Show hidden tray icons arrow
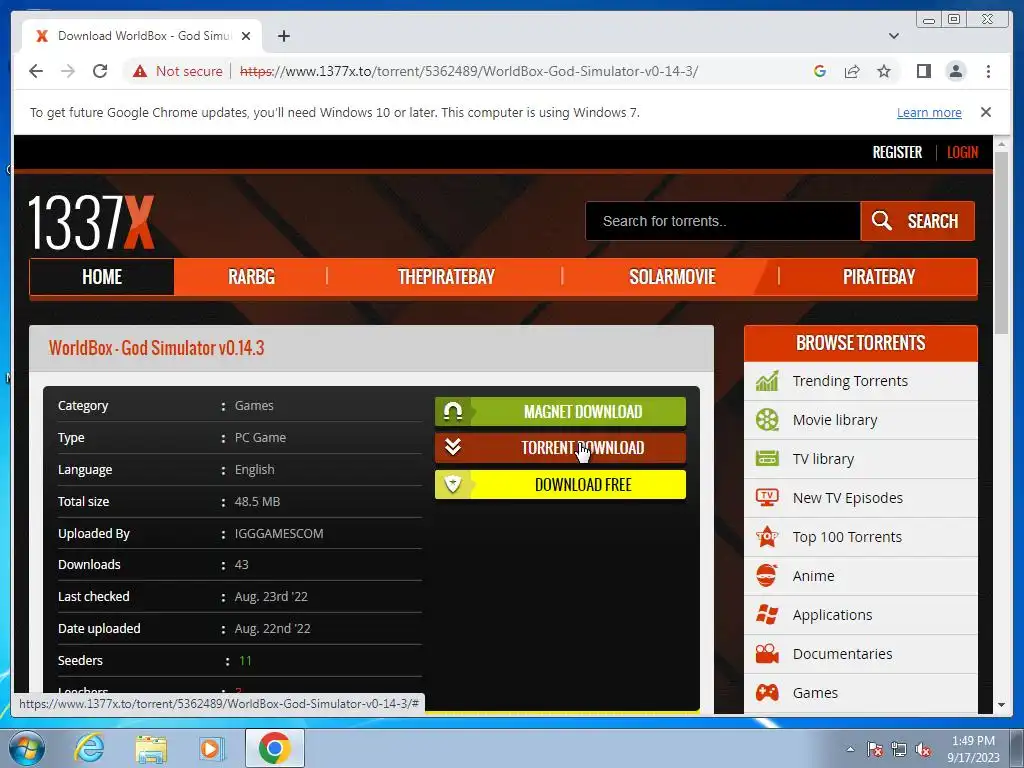Viewport: 1024px width, 768px height. tap(850, 749)
